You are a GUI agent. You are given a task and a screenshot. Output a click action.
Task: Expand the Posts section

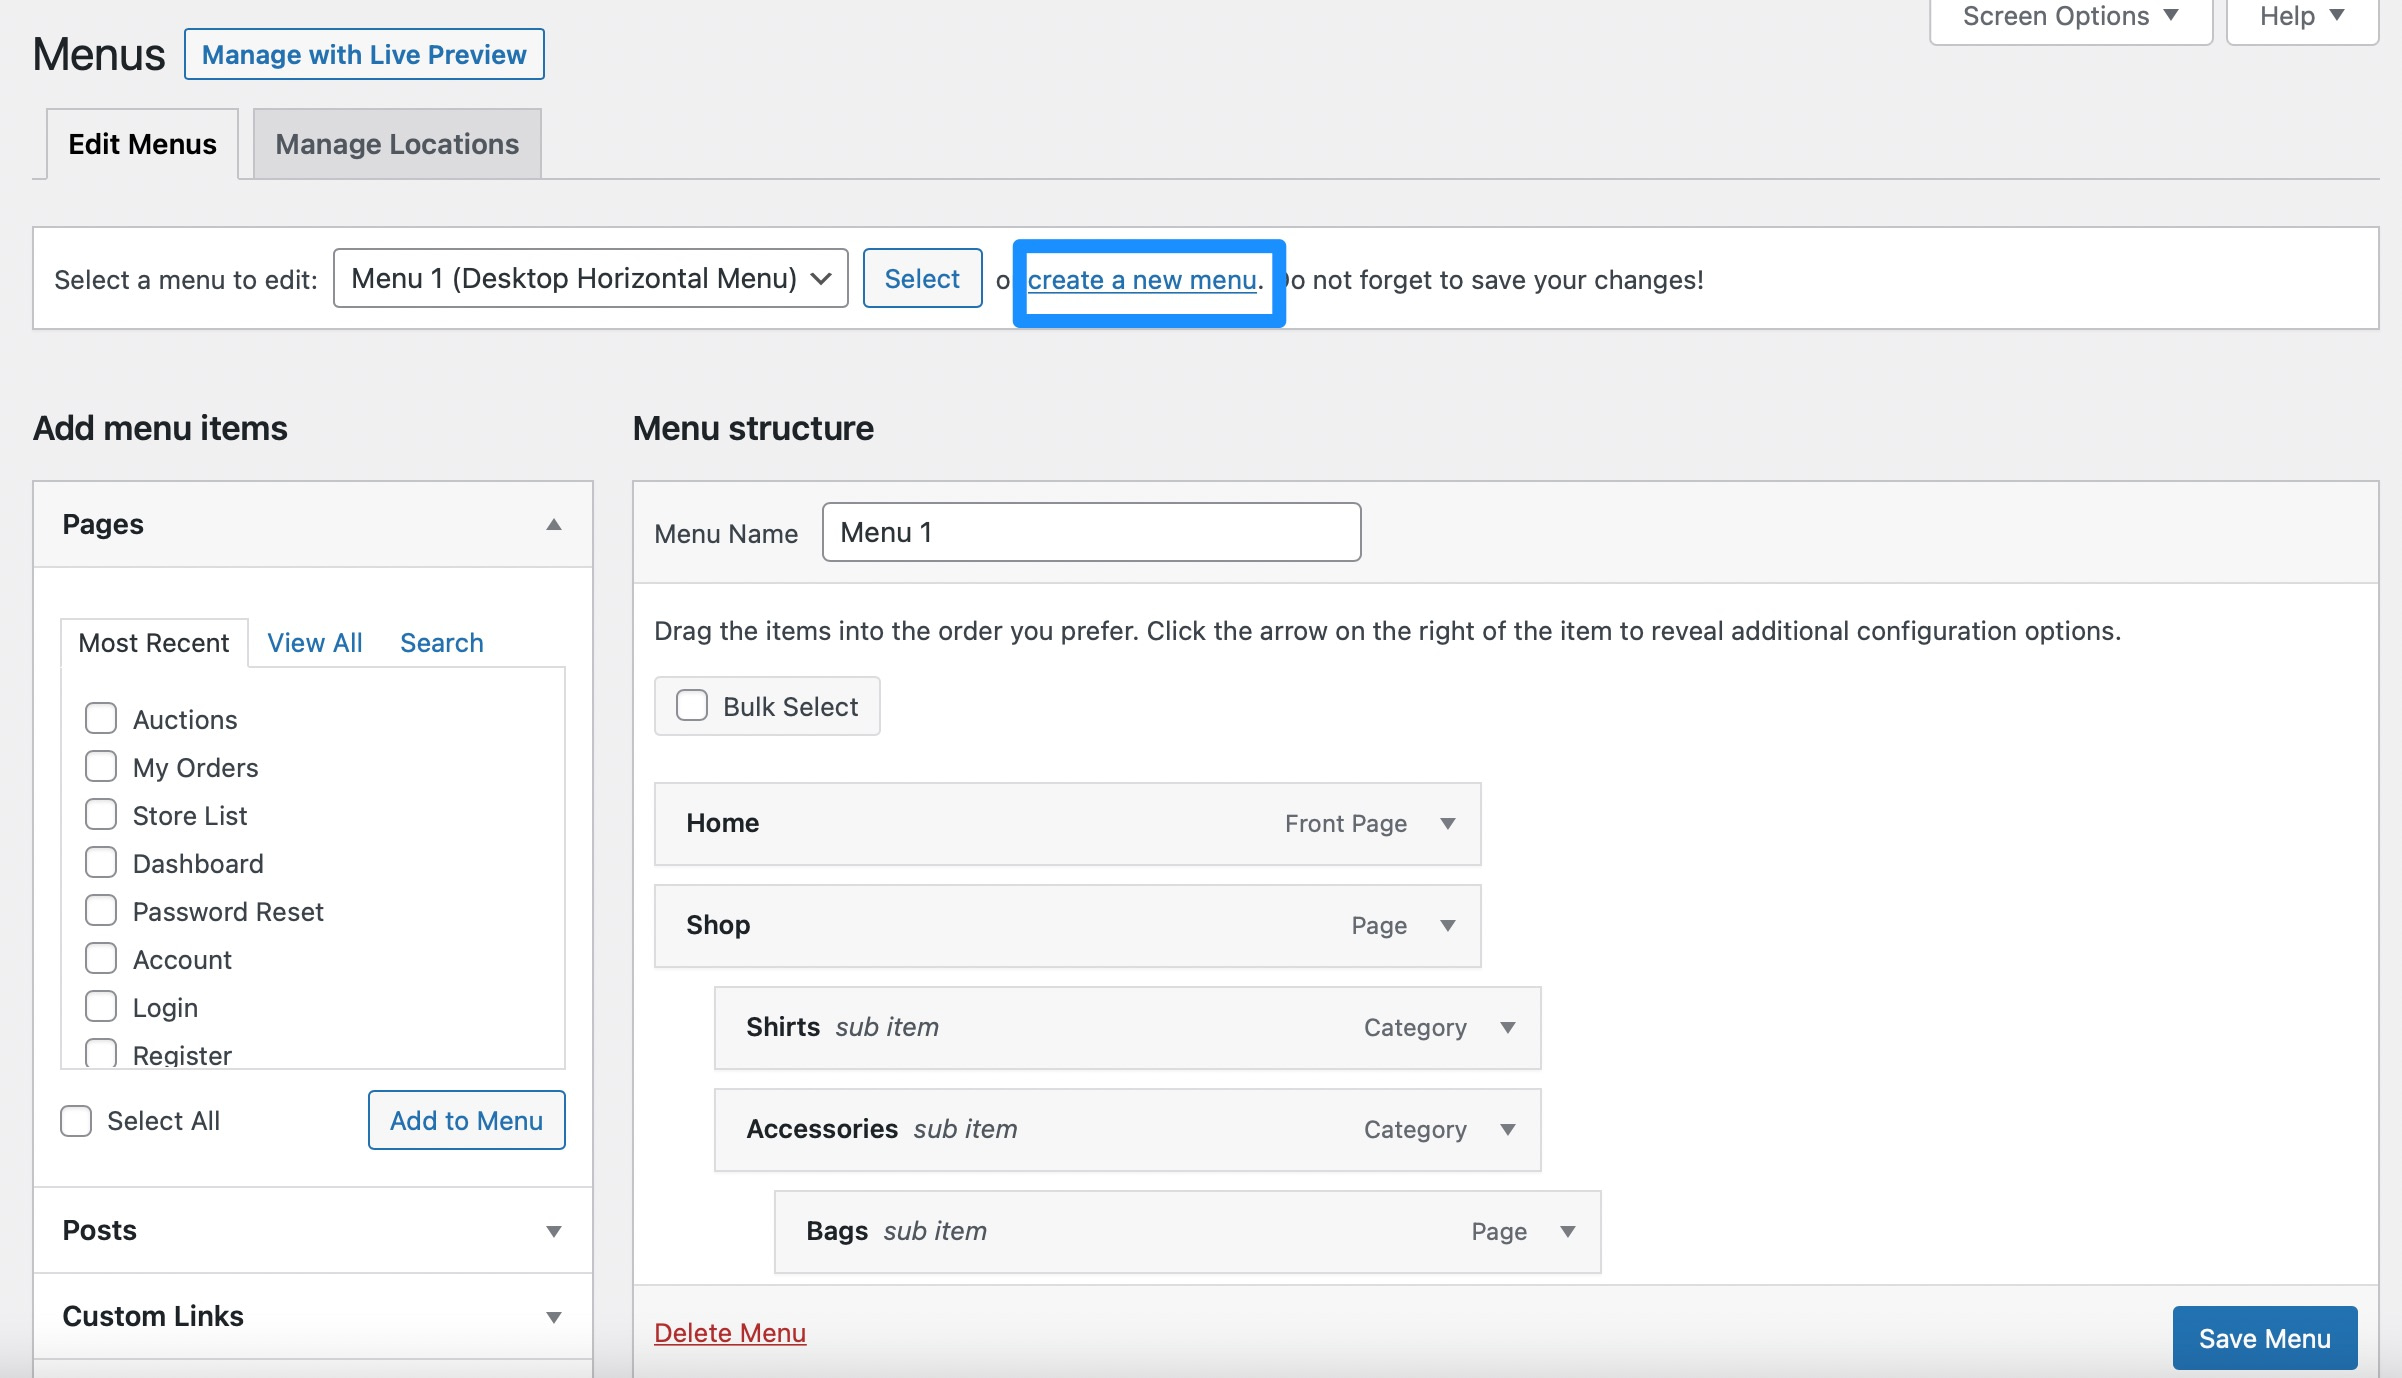552,1231
